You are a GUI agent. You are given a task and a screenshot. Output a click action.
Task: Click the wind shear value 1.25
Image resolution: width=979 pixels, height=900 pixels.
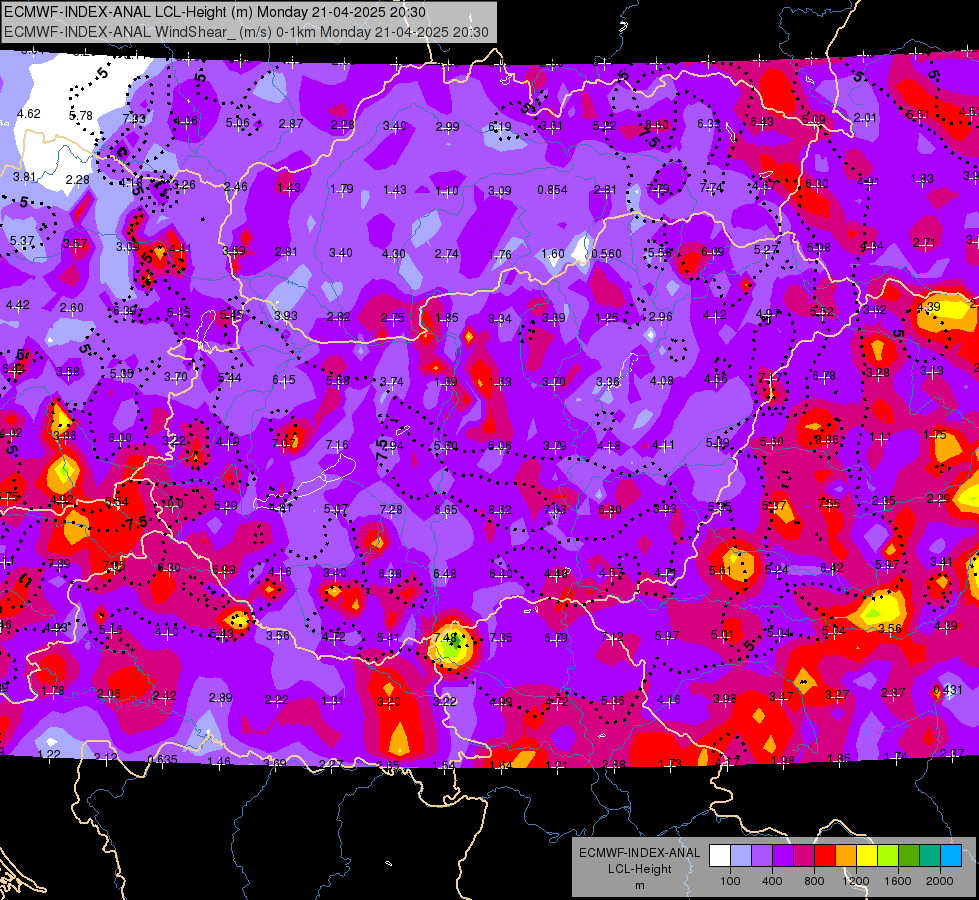(607, 318)
